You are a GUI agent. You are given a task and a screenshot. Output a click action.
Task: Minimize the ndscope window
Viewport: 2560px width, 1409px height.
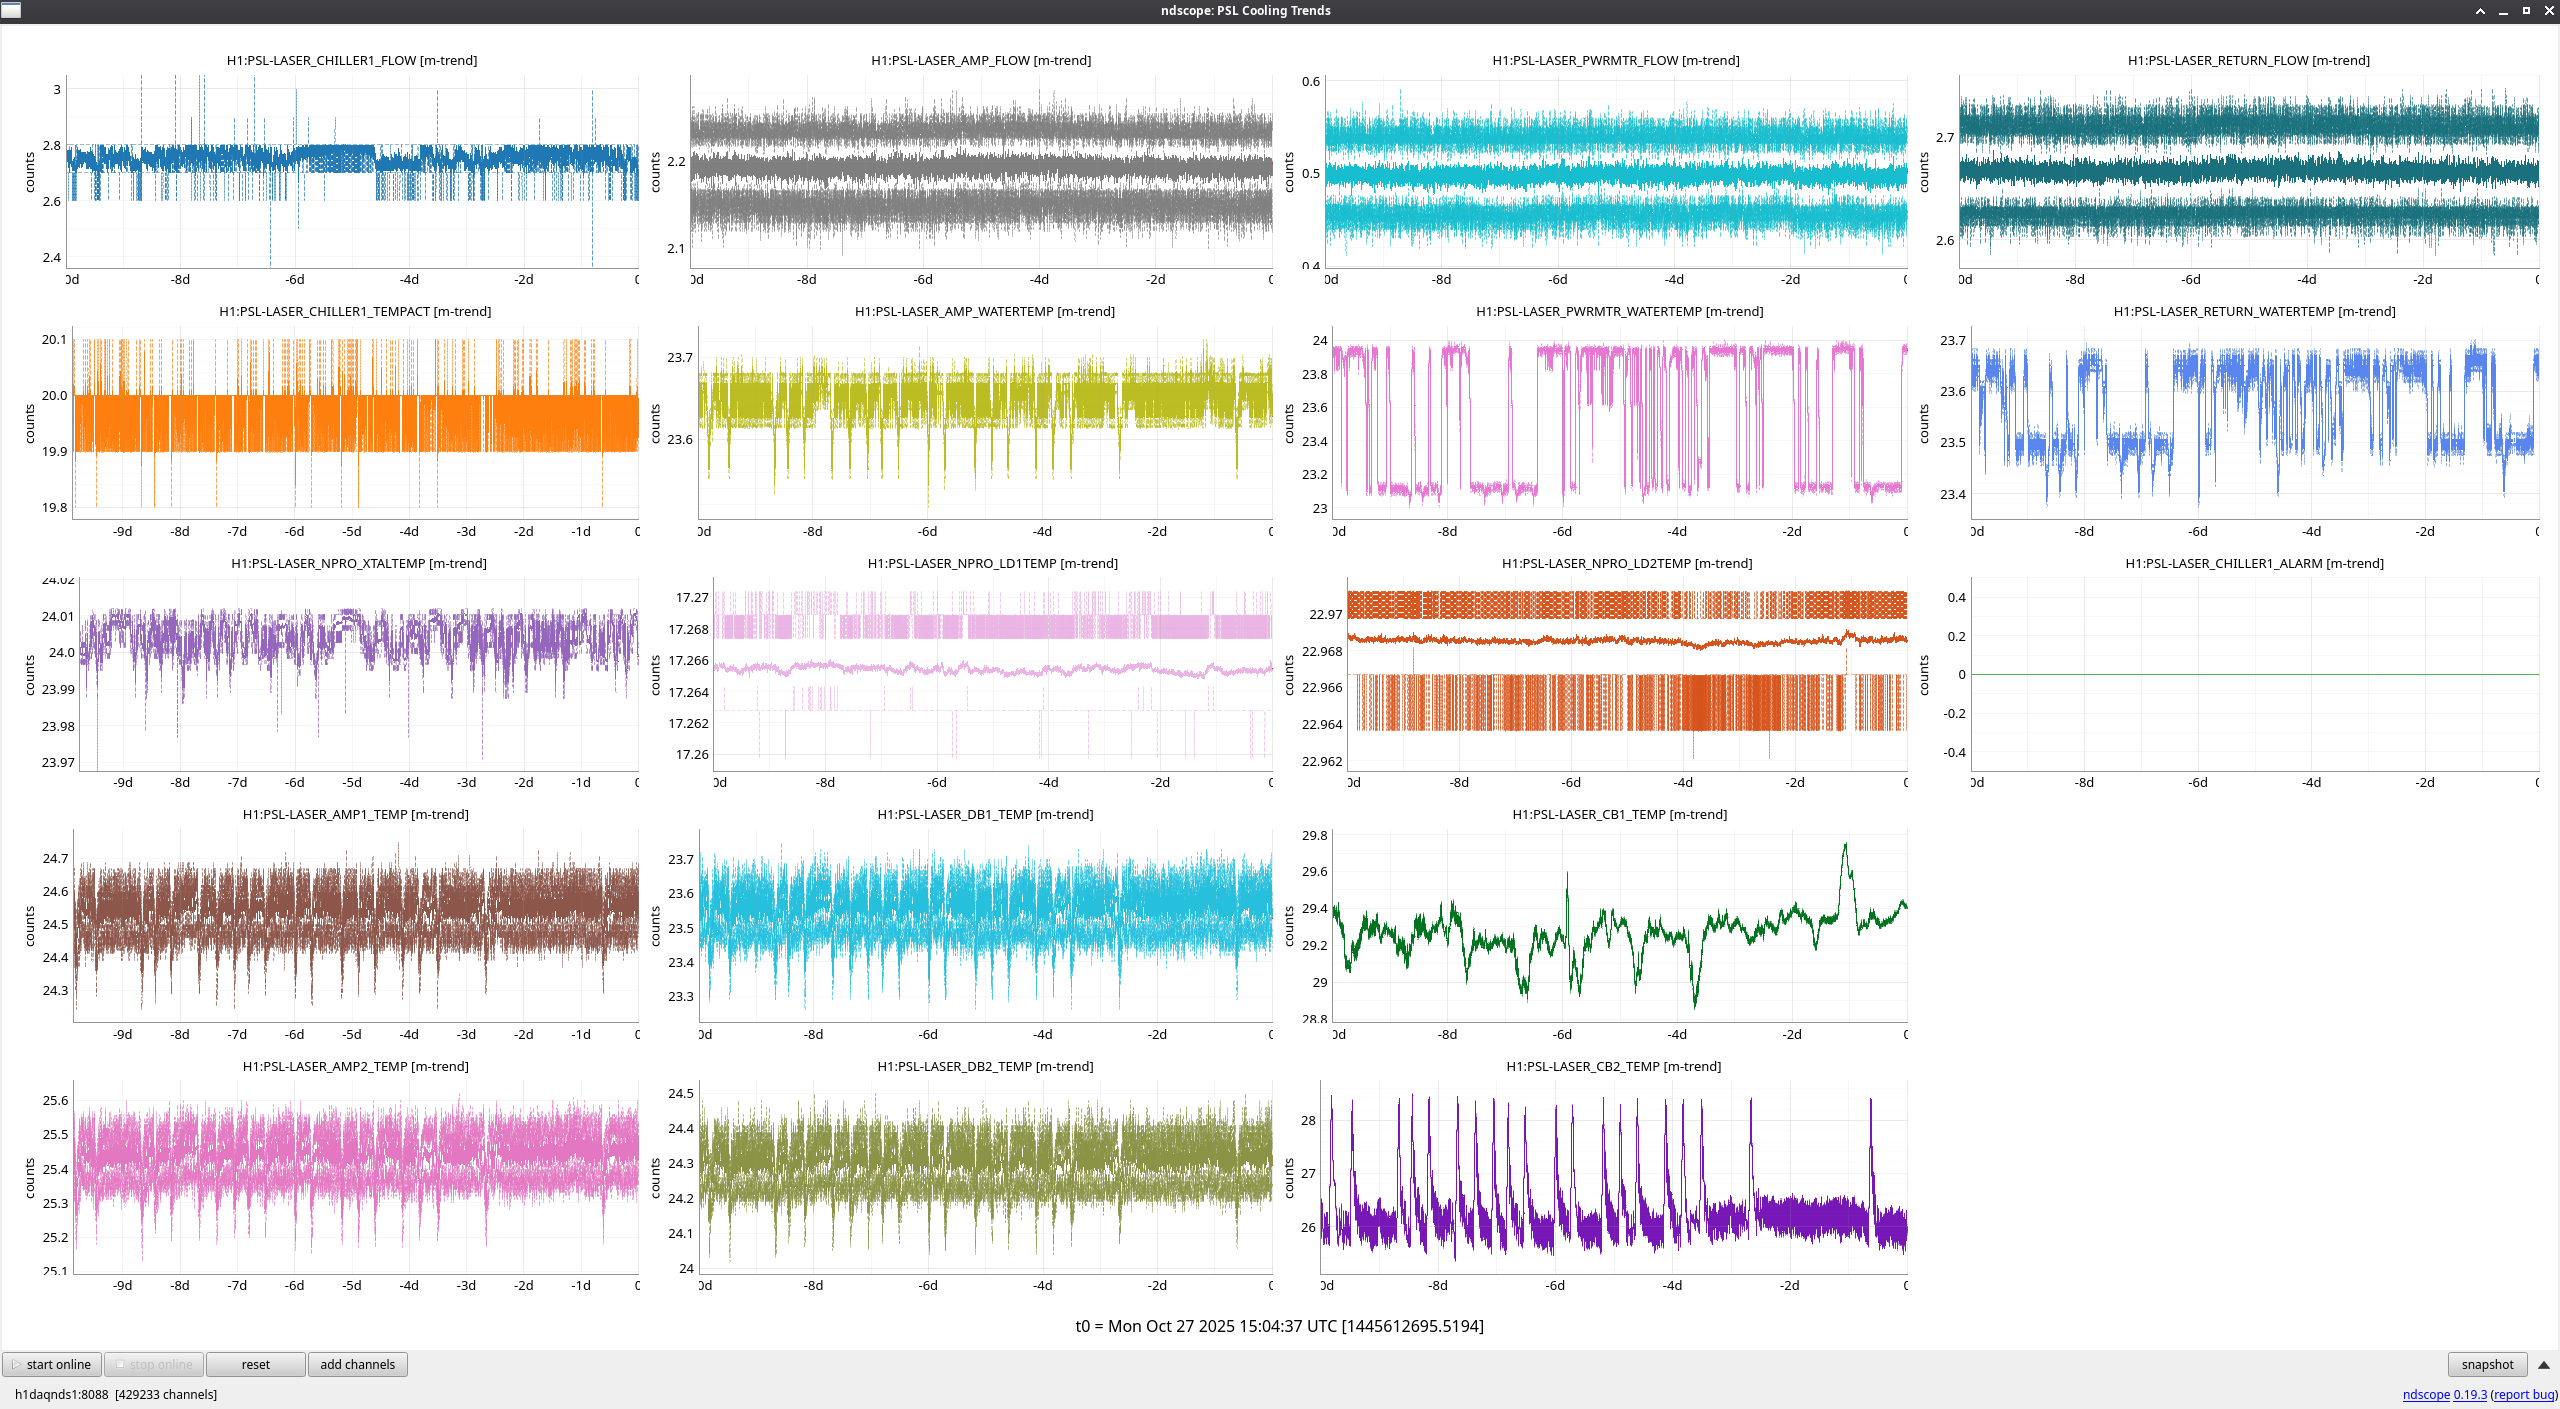[2503, 11]
